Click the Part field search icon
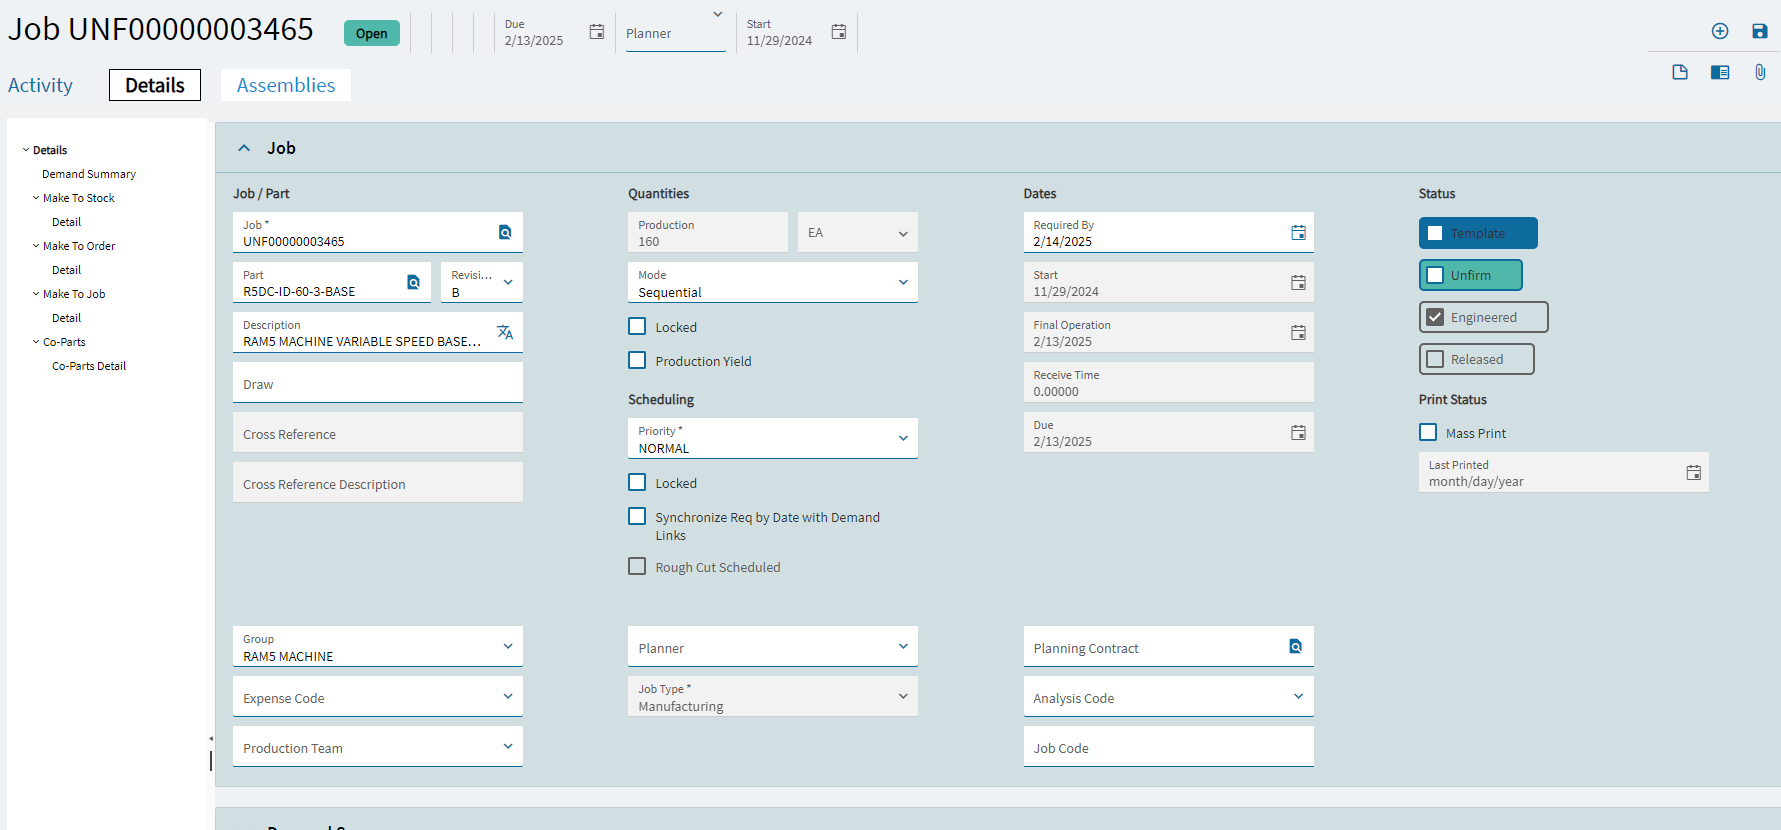Viewport: 1781px width, 830px height. 413,282
